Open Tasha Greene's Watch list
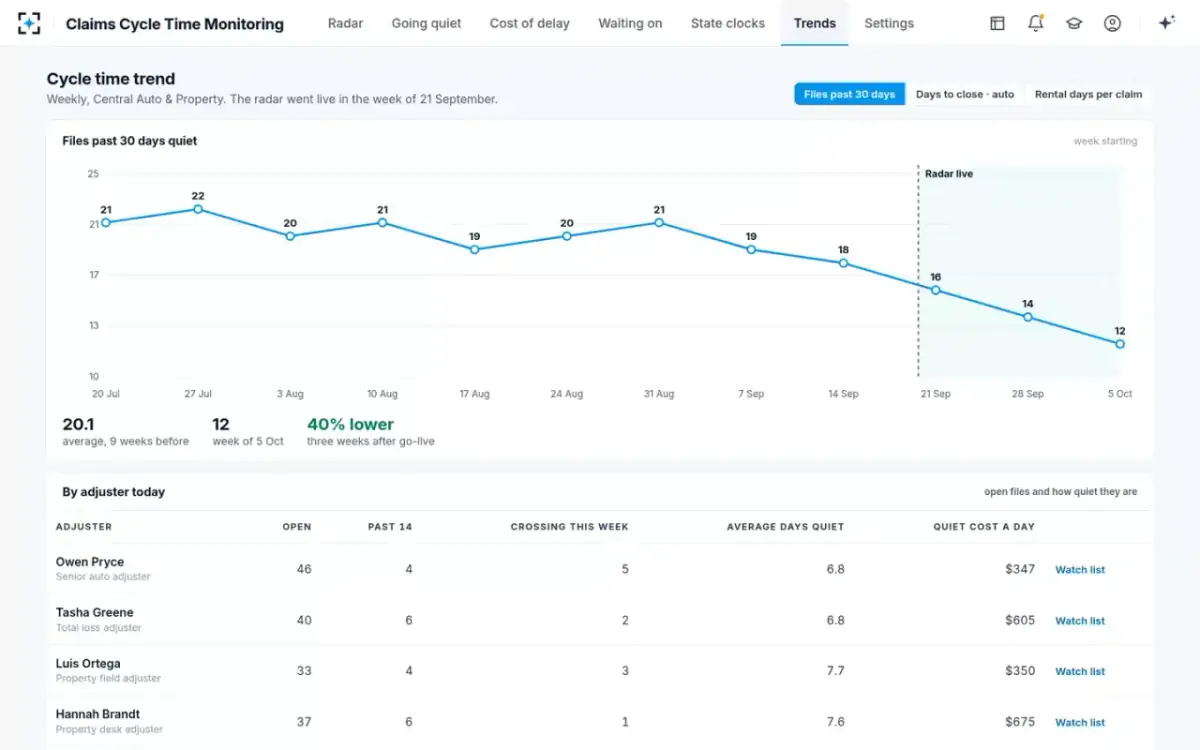 tap(1080, 621)
